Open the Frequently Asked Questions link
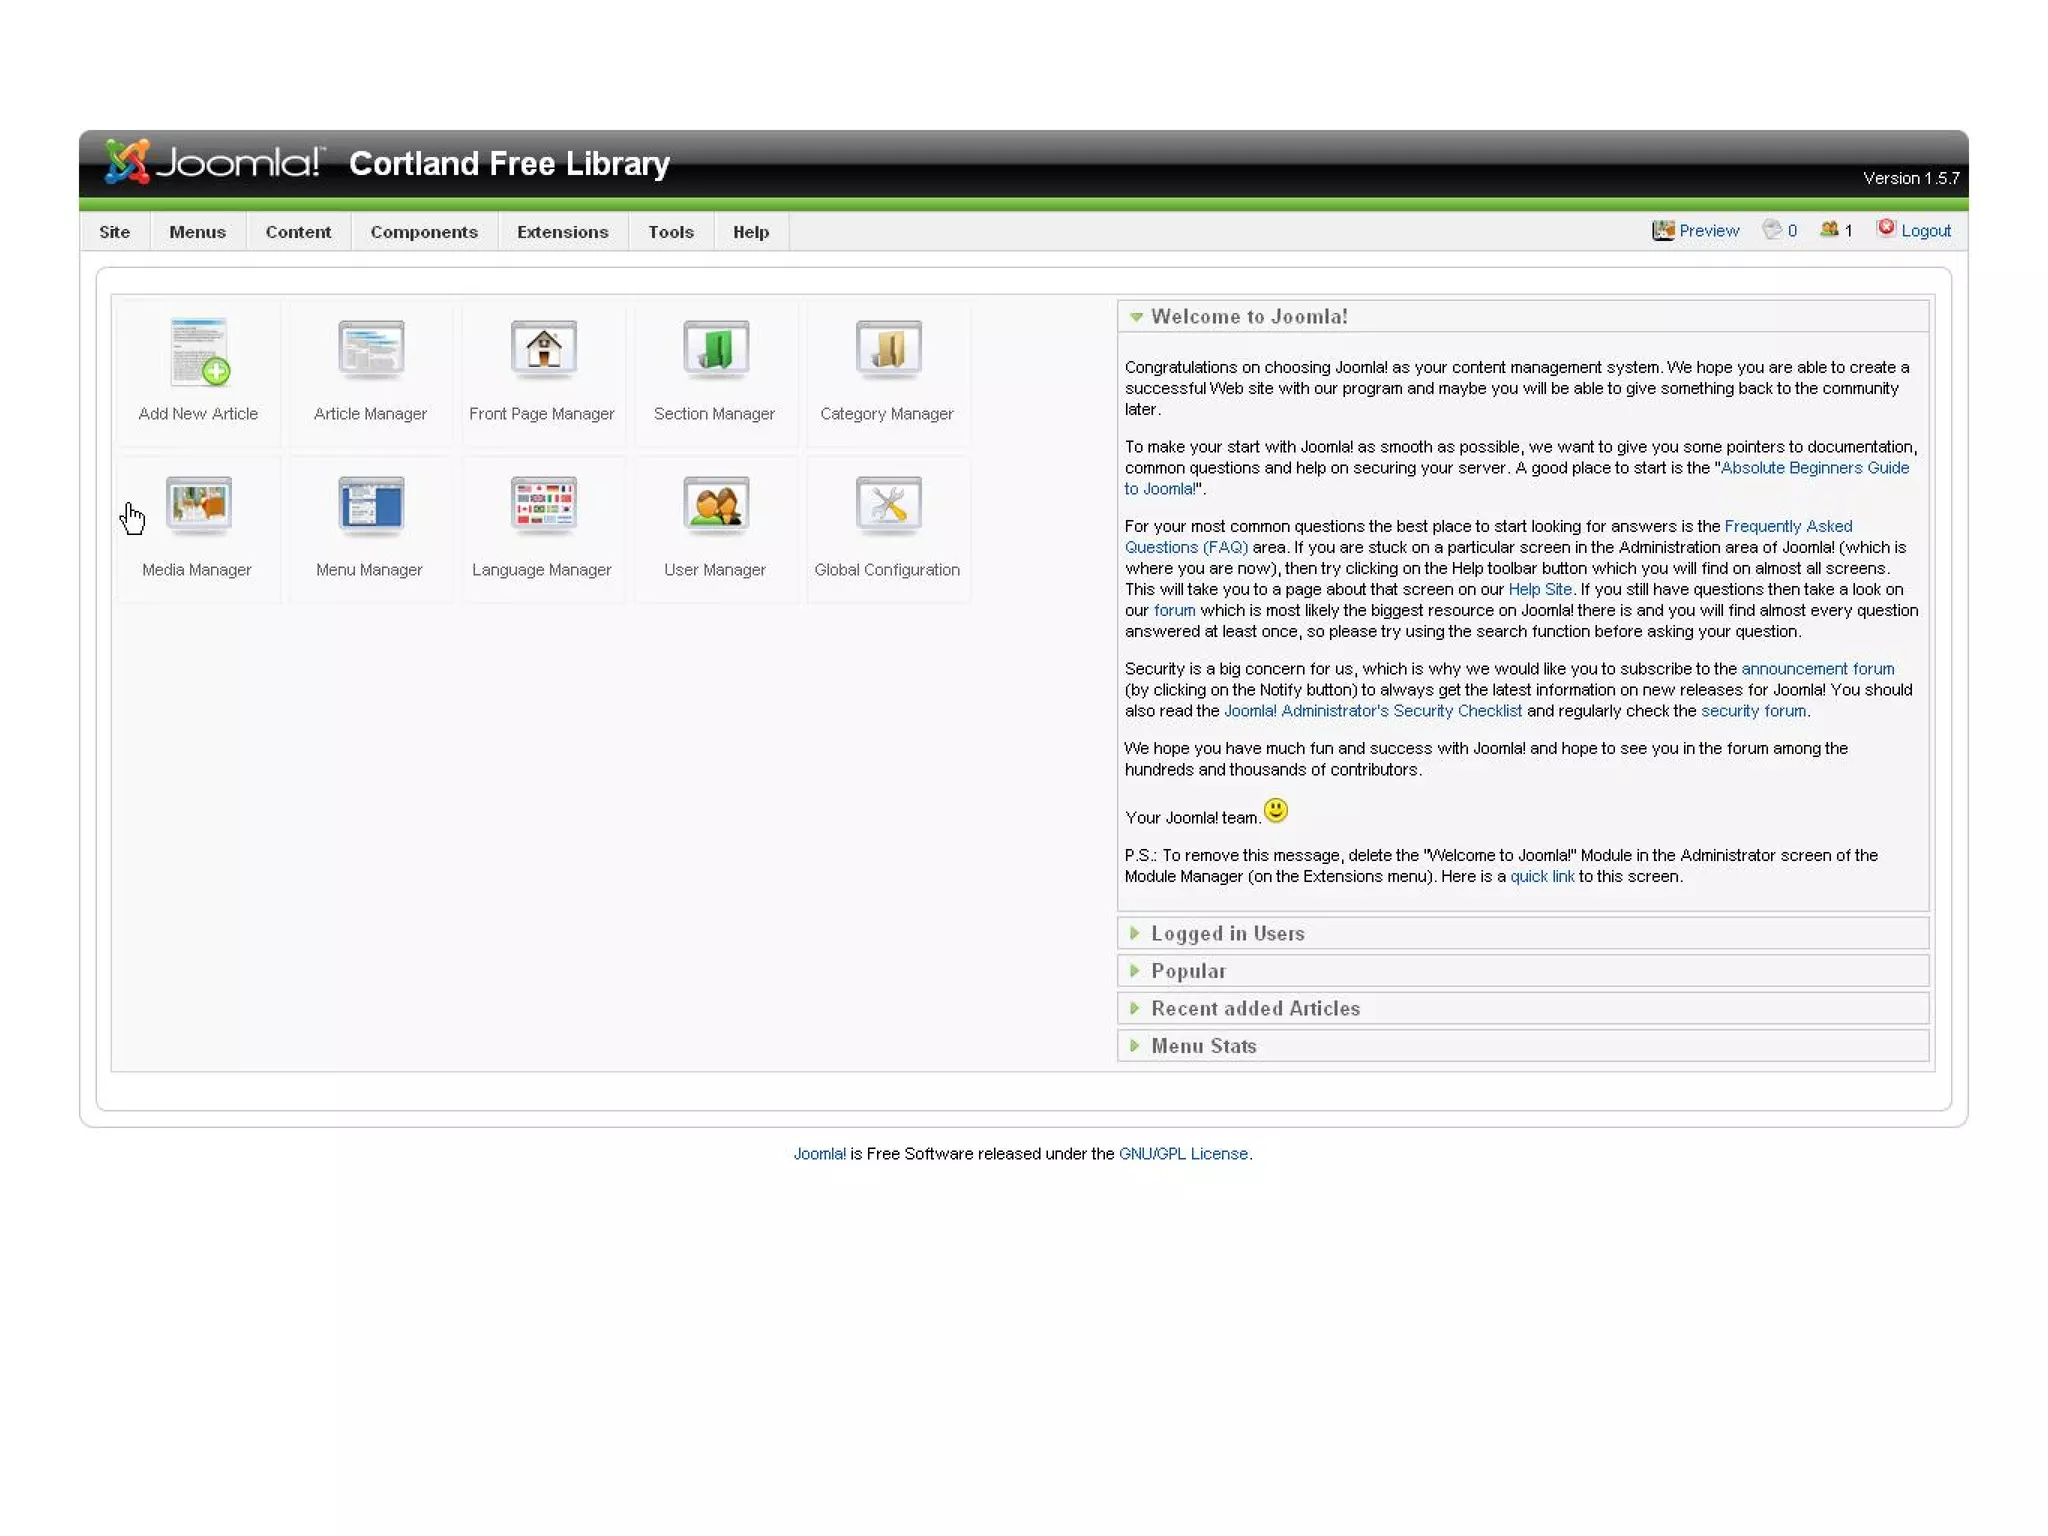 click(1788, 526)
